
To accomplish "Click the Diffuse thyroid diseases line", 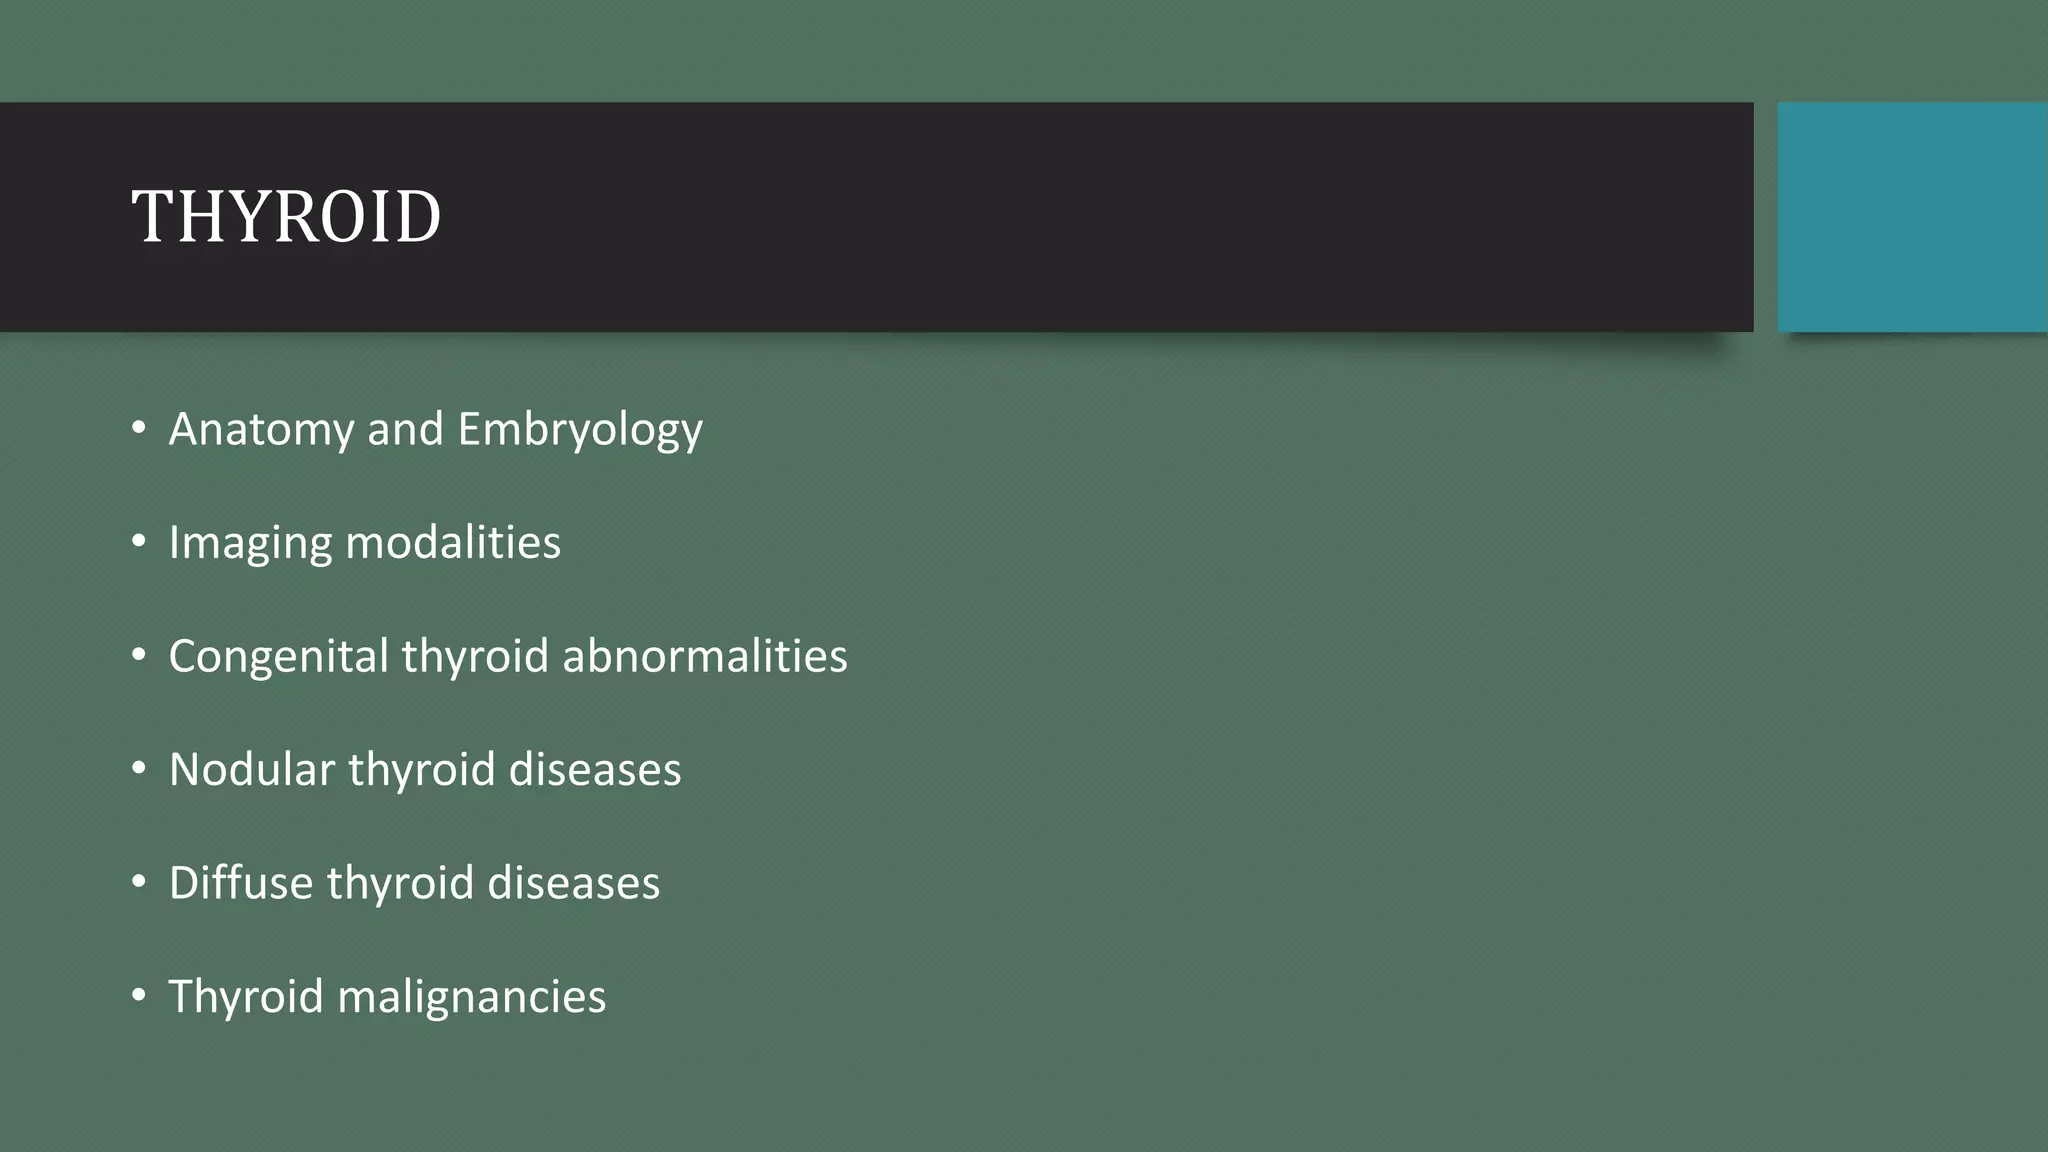I will [x=414, y=883].
